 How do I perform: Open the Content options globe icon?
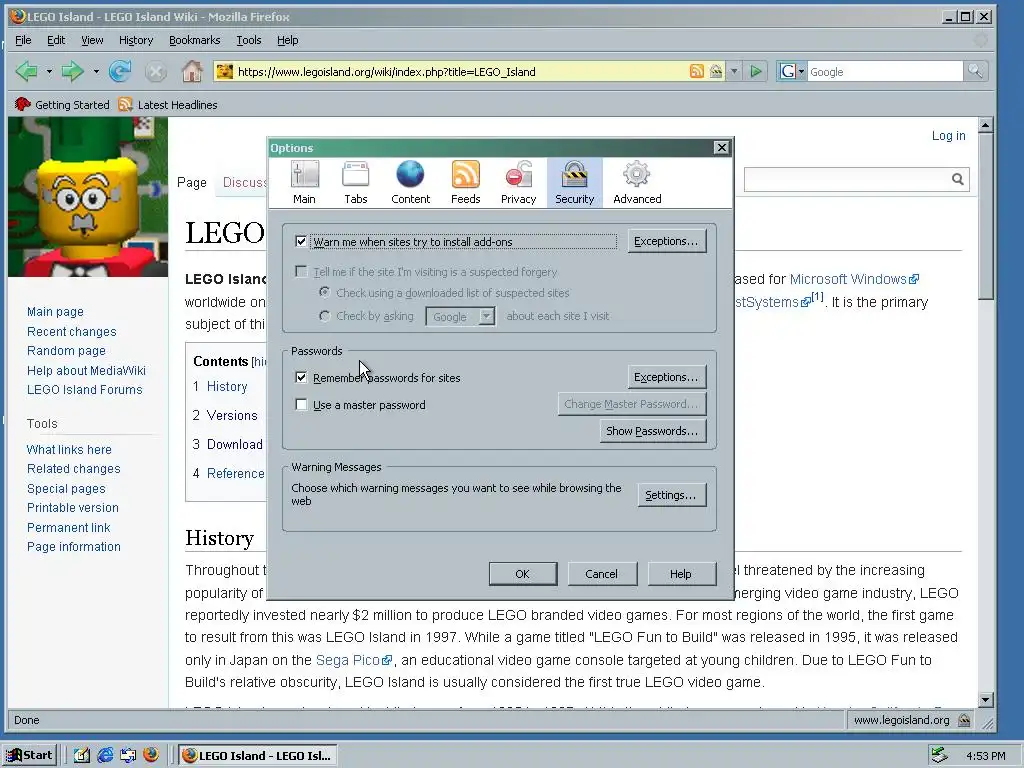pyautogui.click(x=410, y=183)
